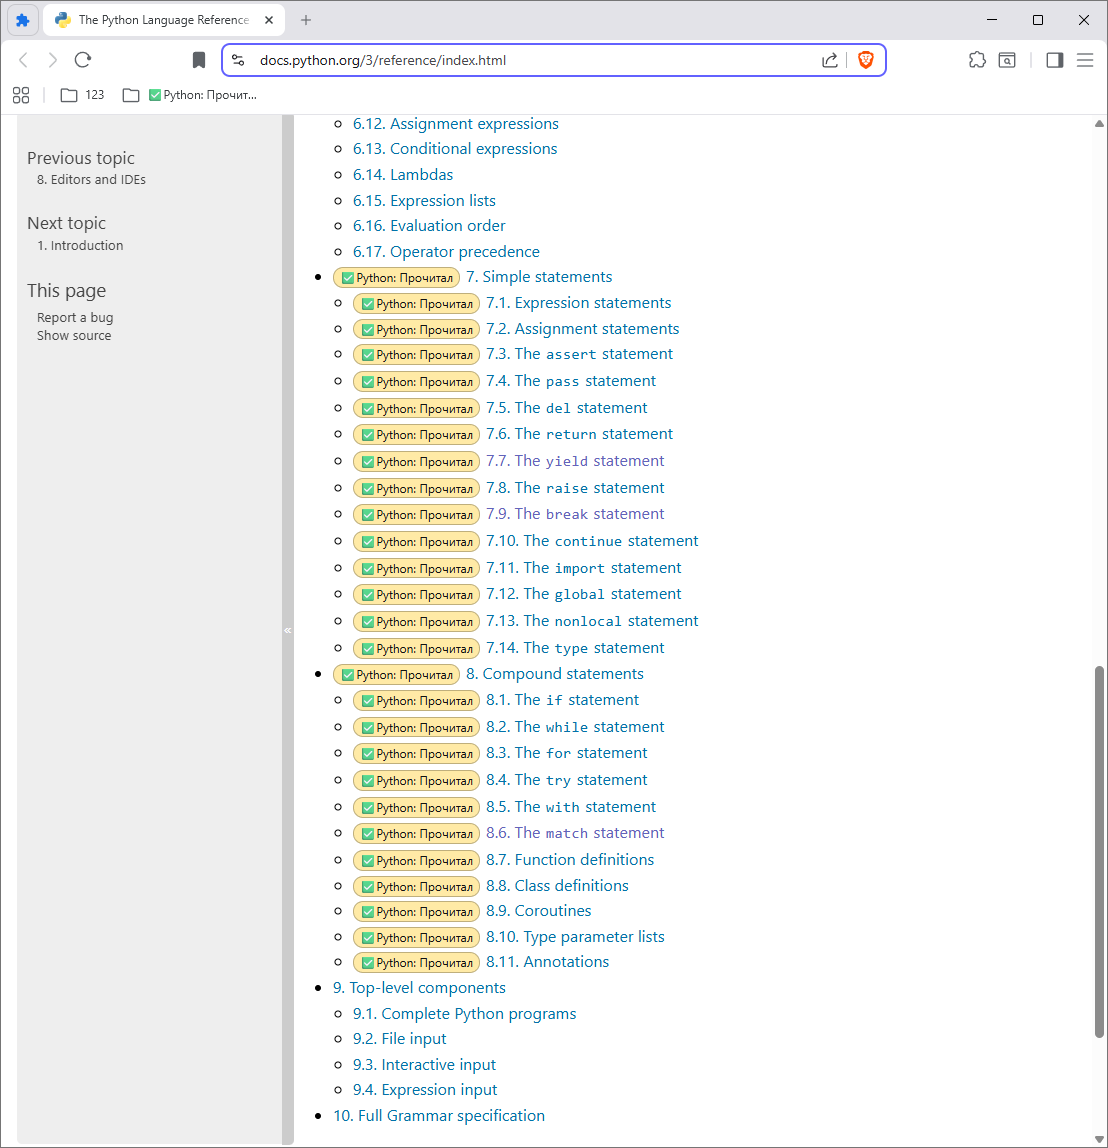Click the green checkmark badge beside 7.7 yield

click(x=368, y=462)
